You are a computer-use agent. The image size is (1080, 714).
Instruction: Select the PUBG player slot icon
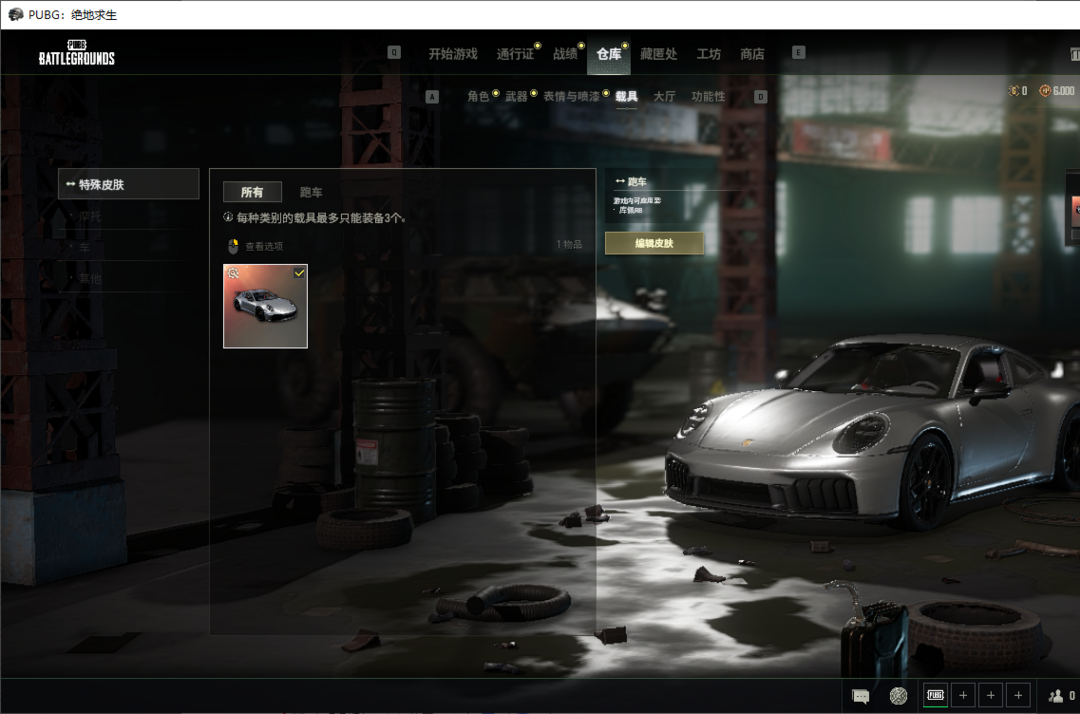[935, 695]
